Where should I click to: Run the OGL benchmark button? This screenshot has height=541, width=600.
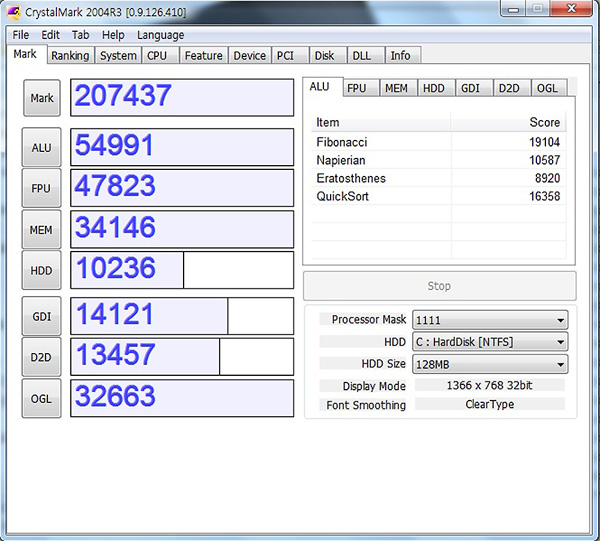tap(41, 399)
